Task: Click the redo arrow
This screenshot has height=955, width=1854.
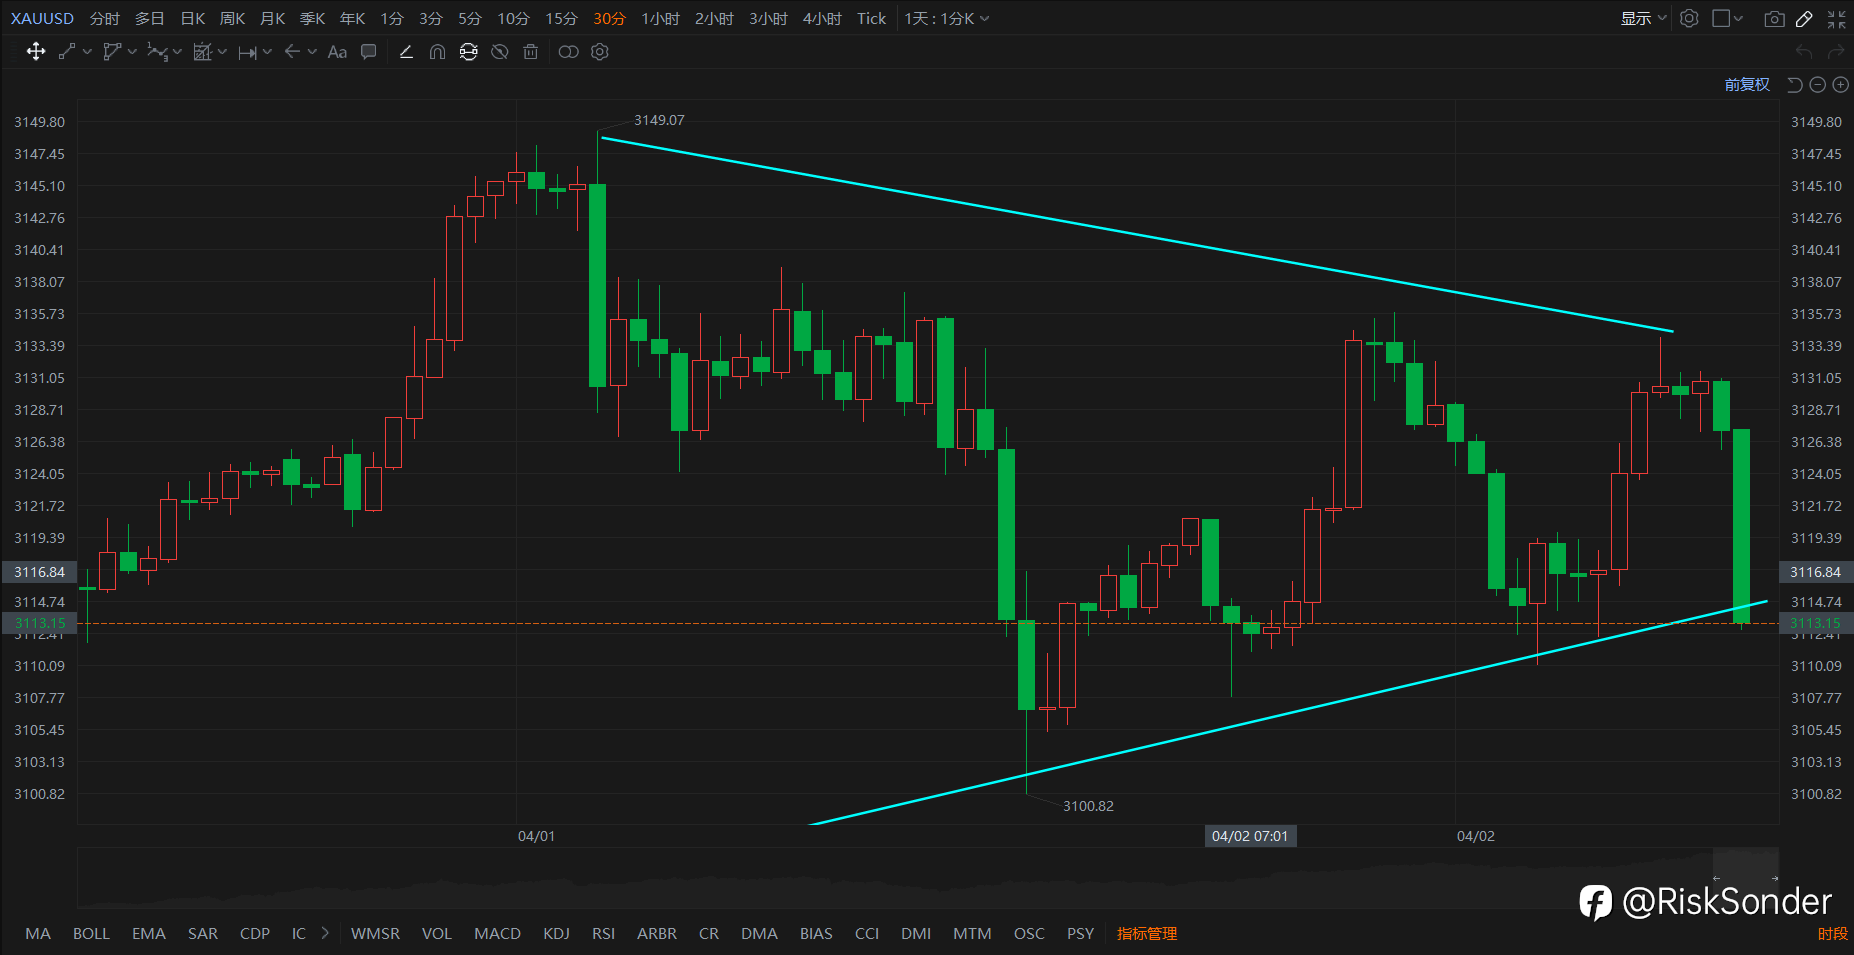Action: [1836, 52]
